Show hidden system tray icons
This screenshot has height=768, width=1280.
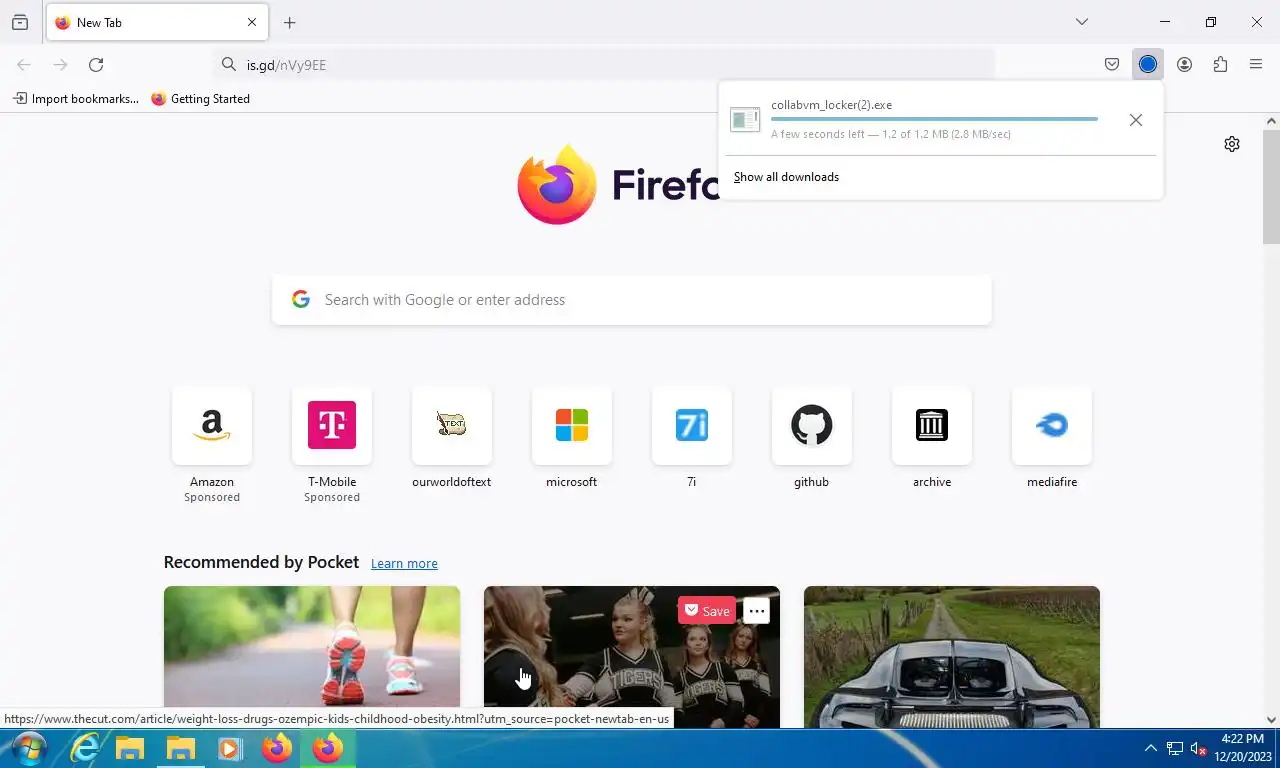pos(1150,748)
